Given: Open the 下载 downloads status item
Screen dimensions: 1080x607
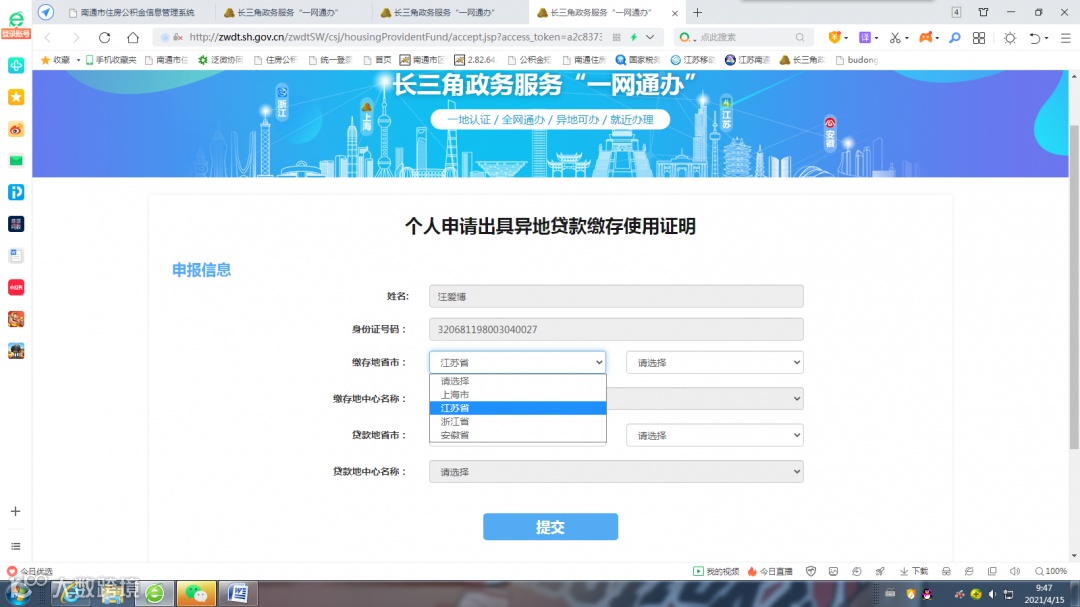Looking at the screenshot, I should point(914,571).
